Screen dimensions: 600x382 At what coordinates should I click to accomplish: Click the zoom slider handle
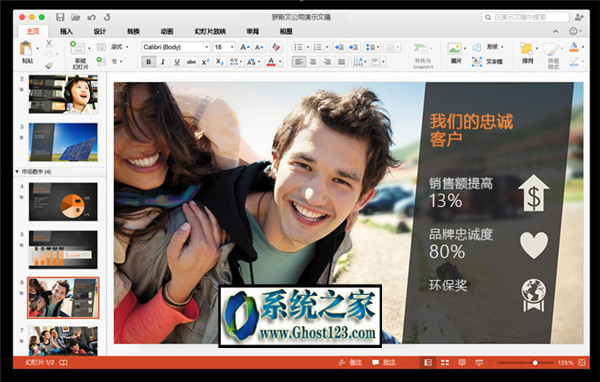(x=535, y=362)
